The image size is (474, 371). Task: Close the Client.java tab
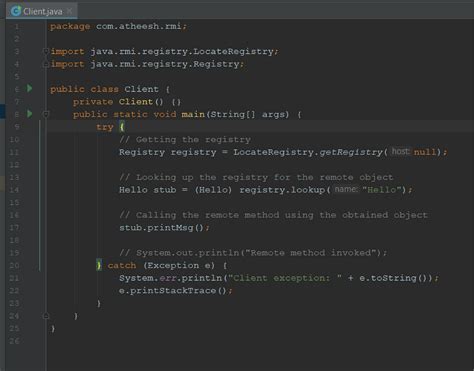pyautogui.click(x=69, y=11)
